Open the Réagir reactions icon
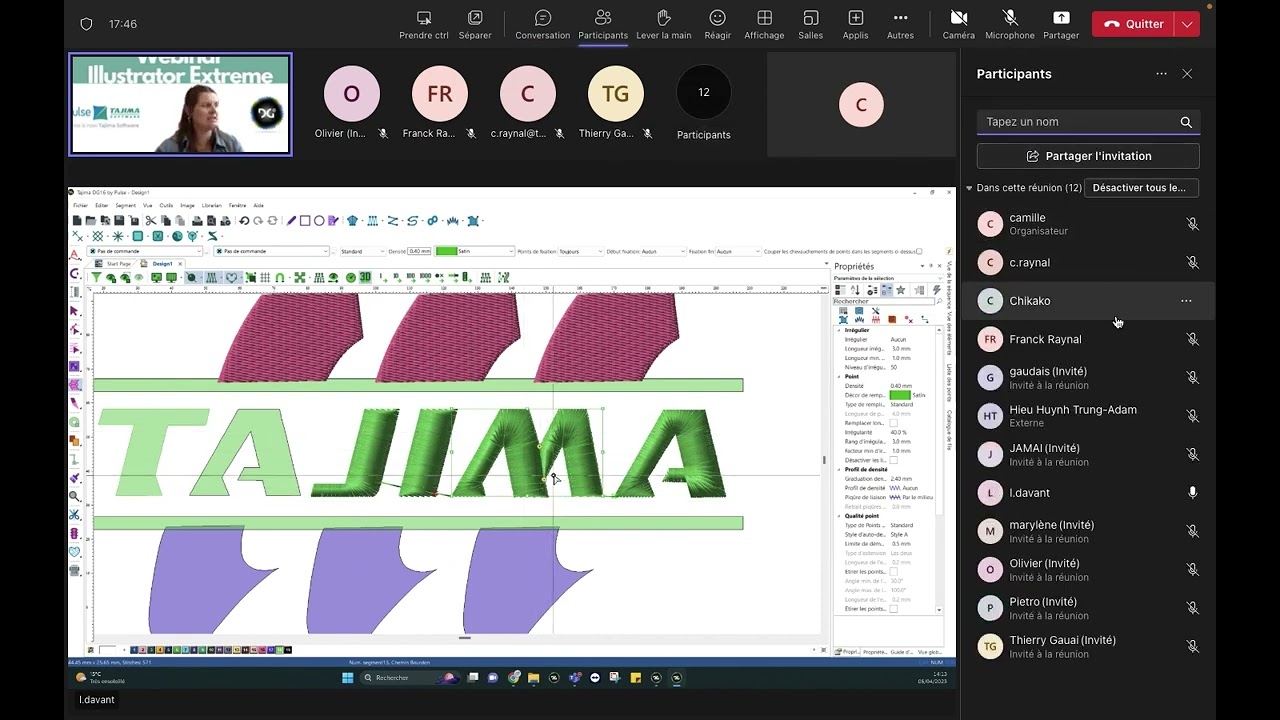This screenshot has width=1280, height=720. [x=717, y=24]
